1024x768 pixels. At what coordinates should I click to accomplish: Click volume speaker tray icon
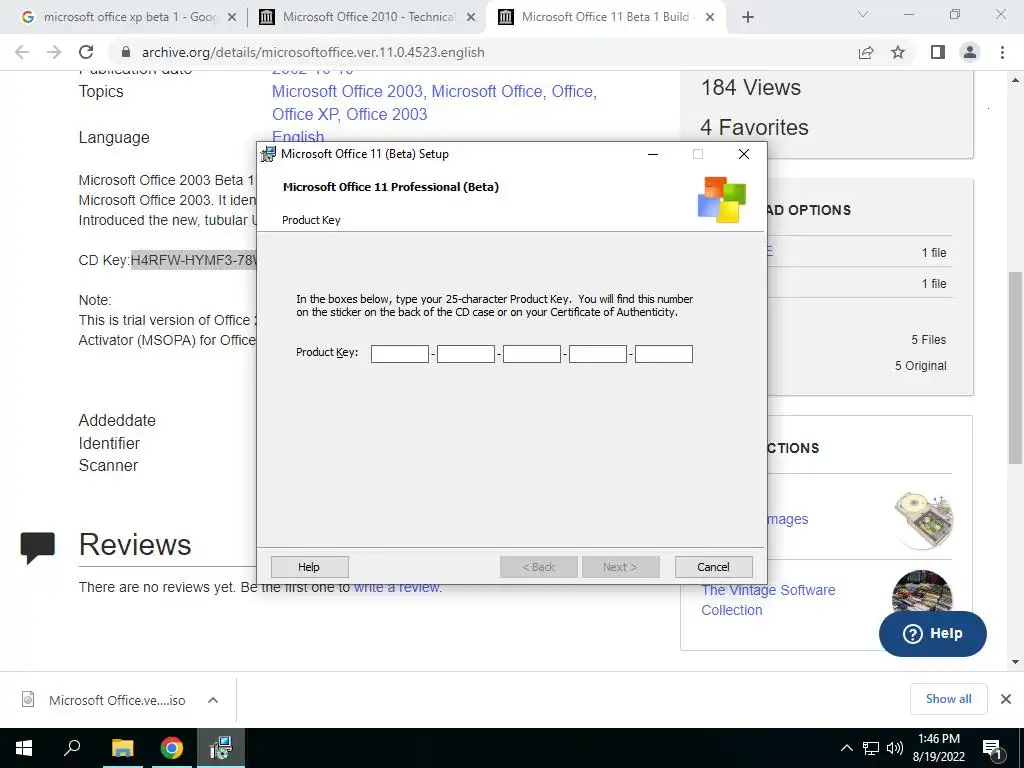895,748
